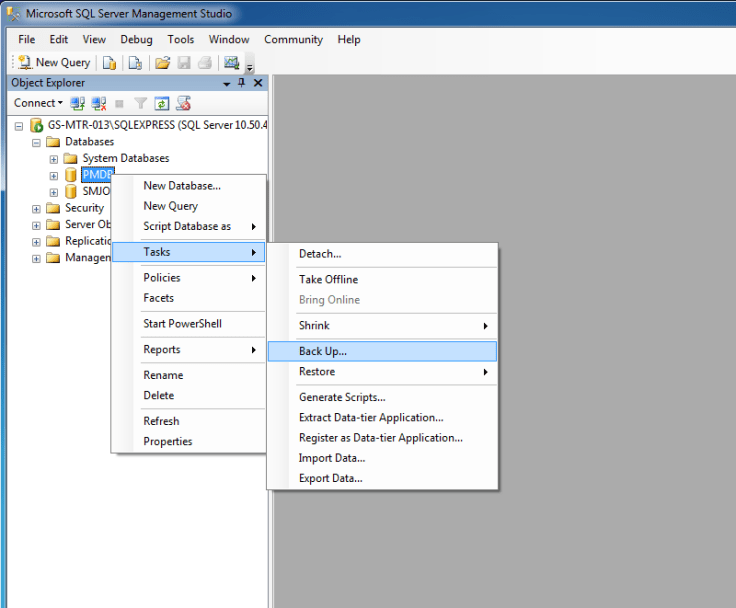This screenshot has height=608, width=736.
Task: Open the Tools menu in menu bar
Action: point(181,40)
